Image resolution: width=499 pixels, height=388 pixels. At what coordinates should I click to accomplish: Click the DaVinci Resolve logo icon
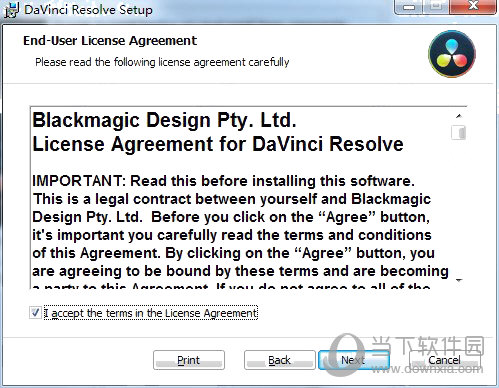point(452,54)
